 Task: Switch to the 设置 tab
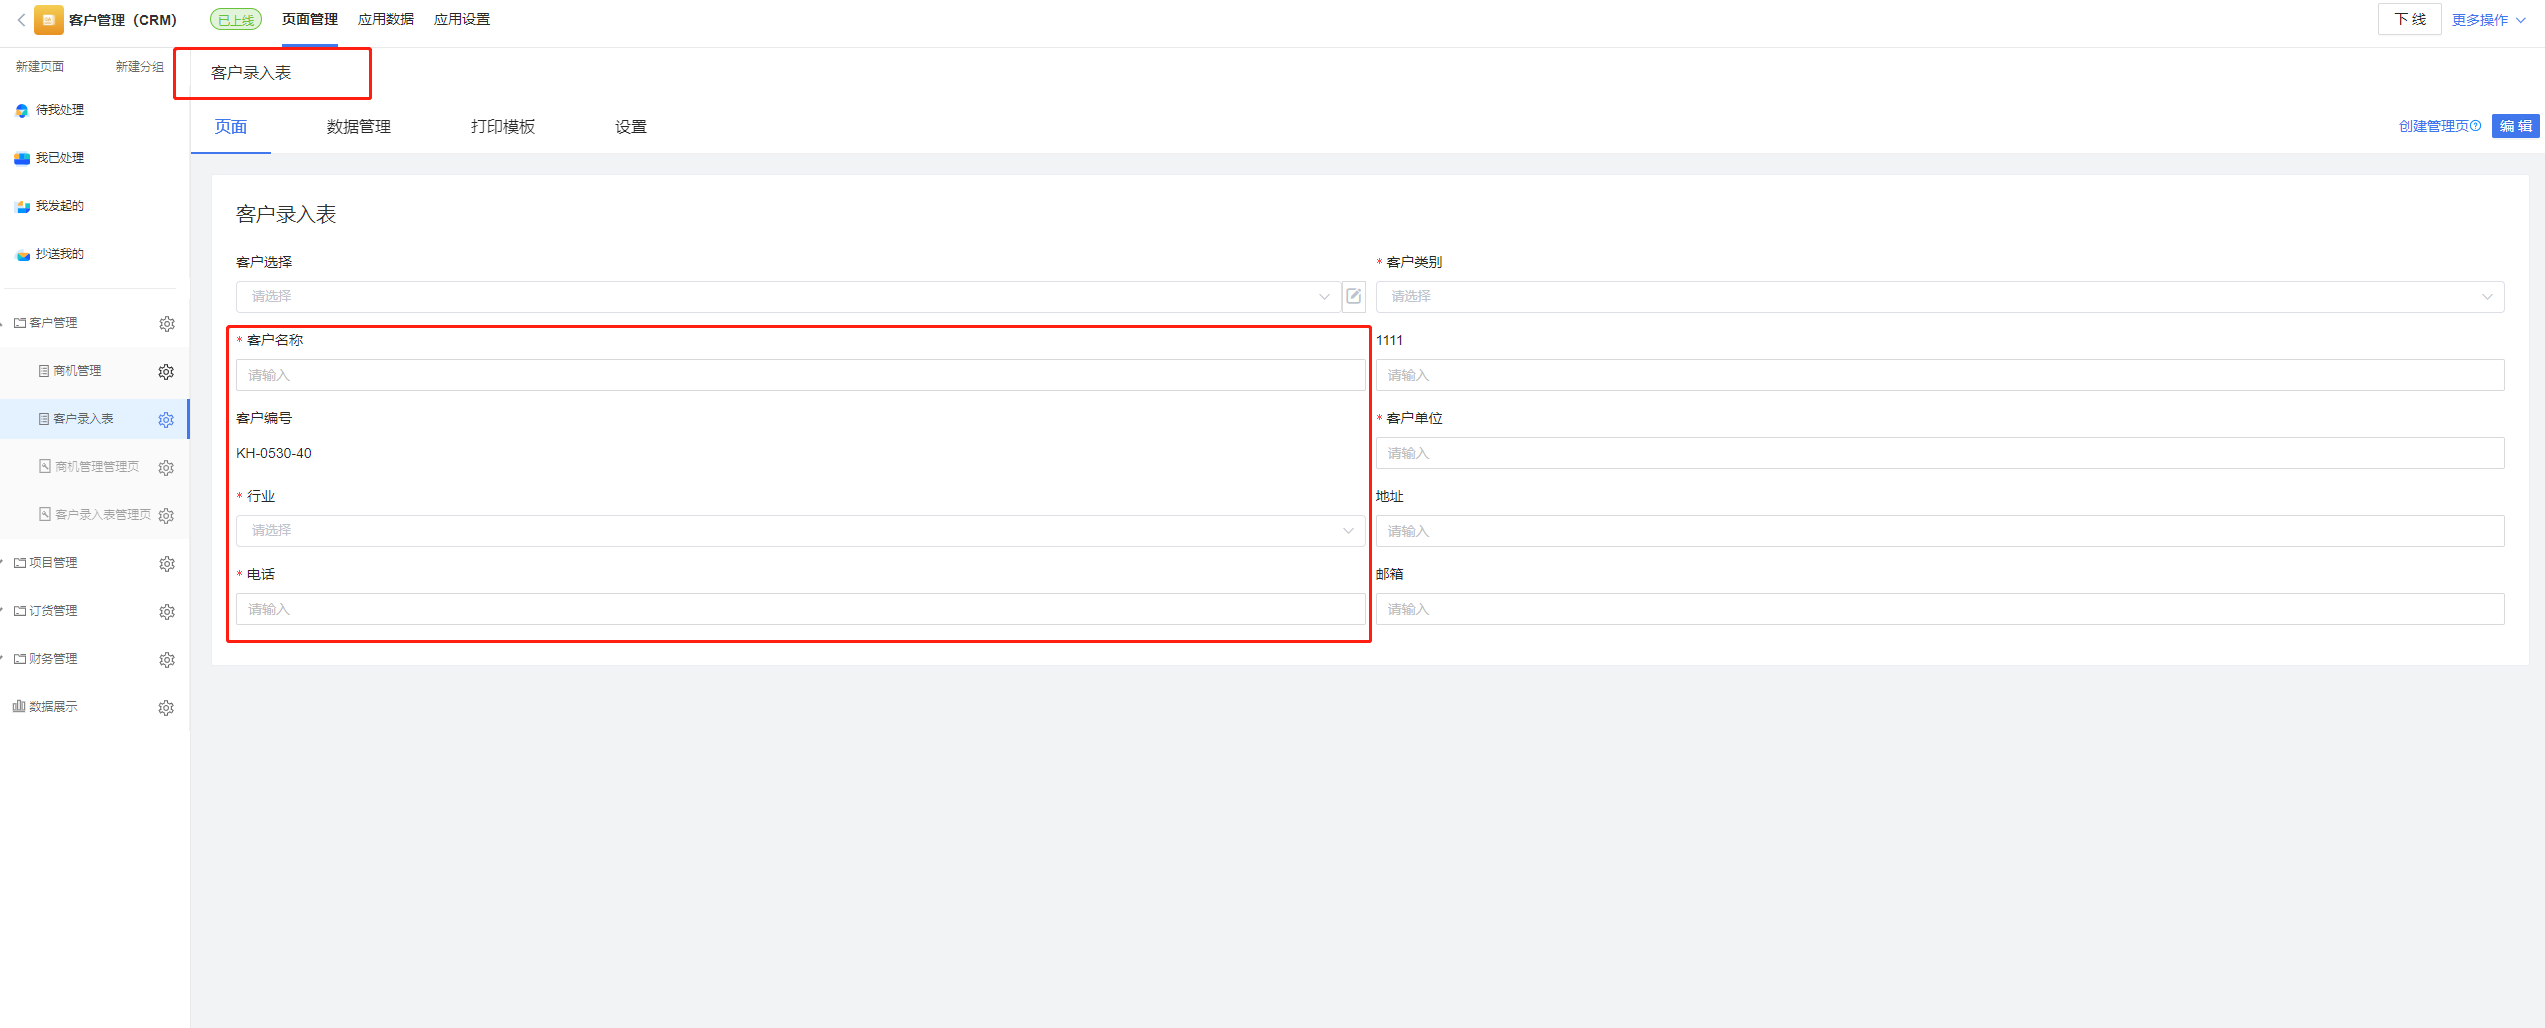coord(631,127)
